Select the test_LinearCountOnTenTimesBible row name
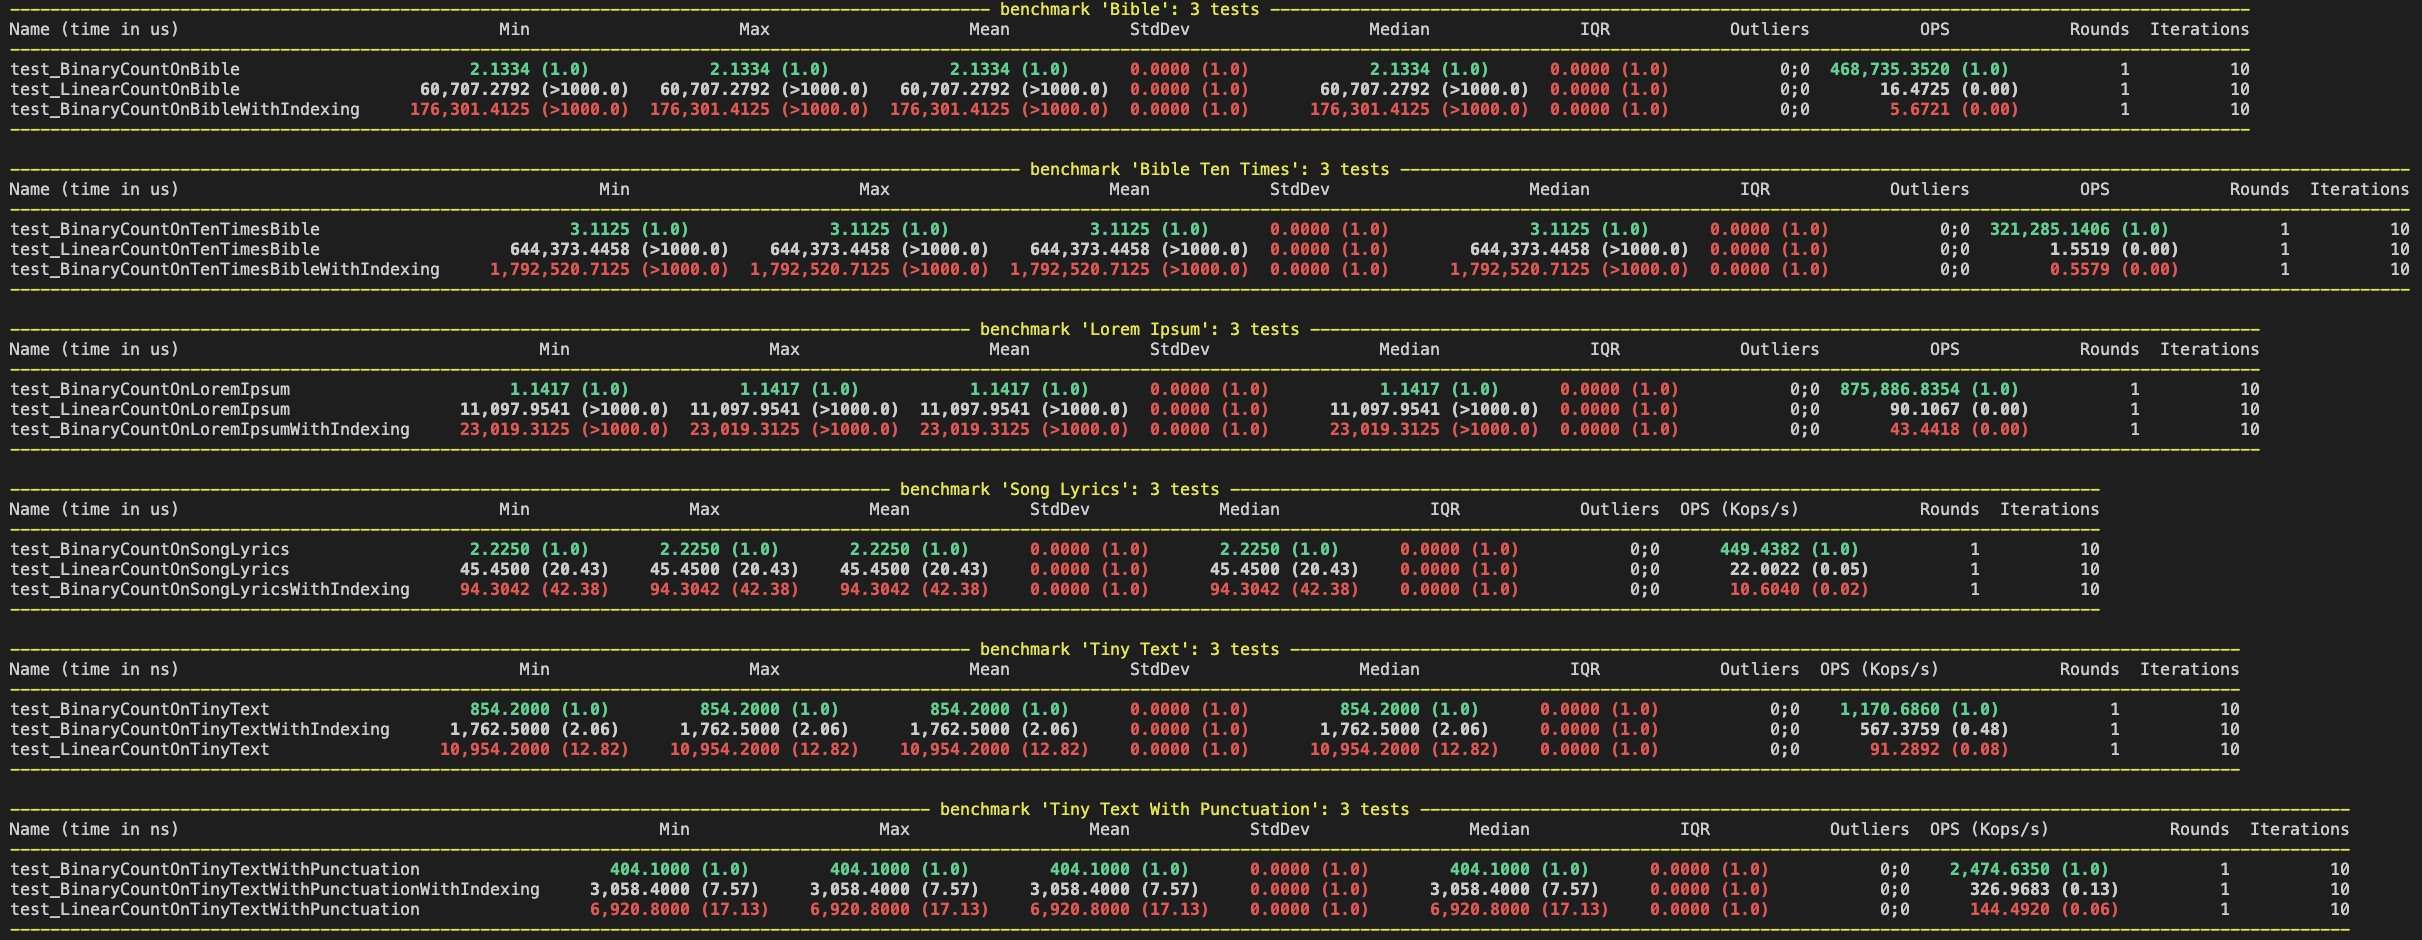The width and height of the screenshot is (2422, 940). [x=165, y=250]
